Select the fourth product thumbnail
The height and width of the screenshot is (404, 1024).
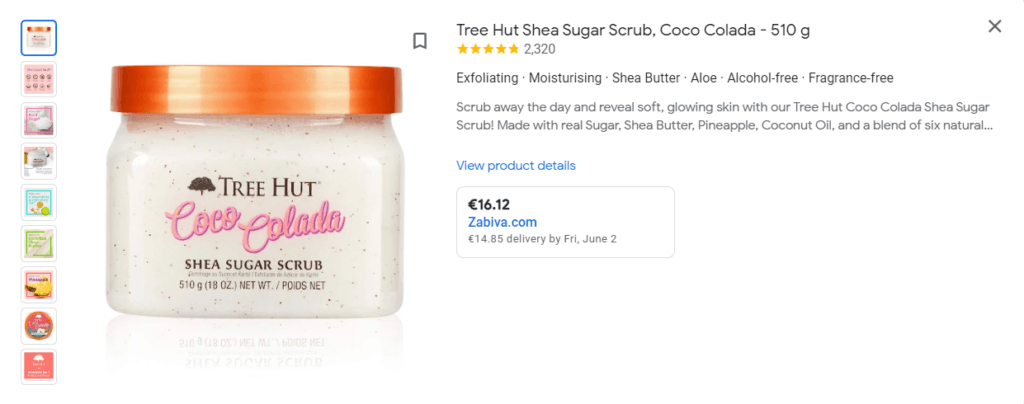pos(39,161)
